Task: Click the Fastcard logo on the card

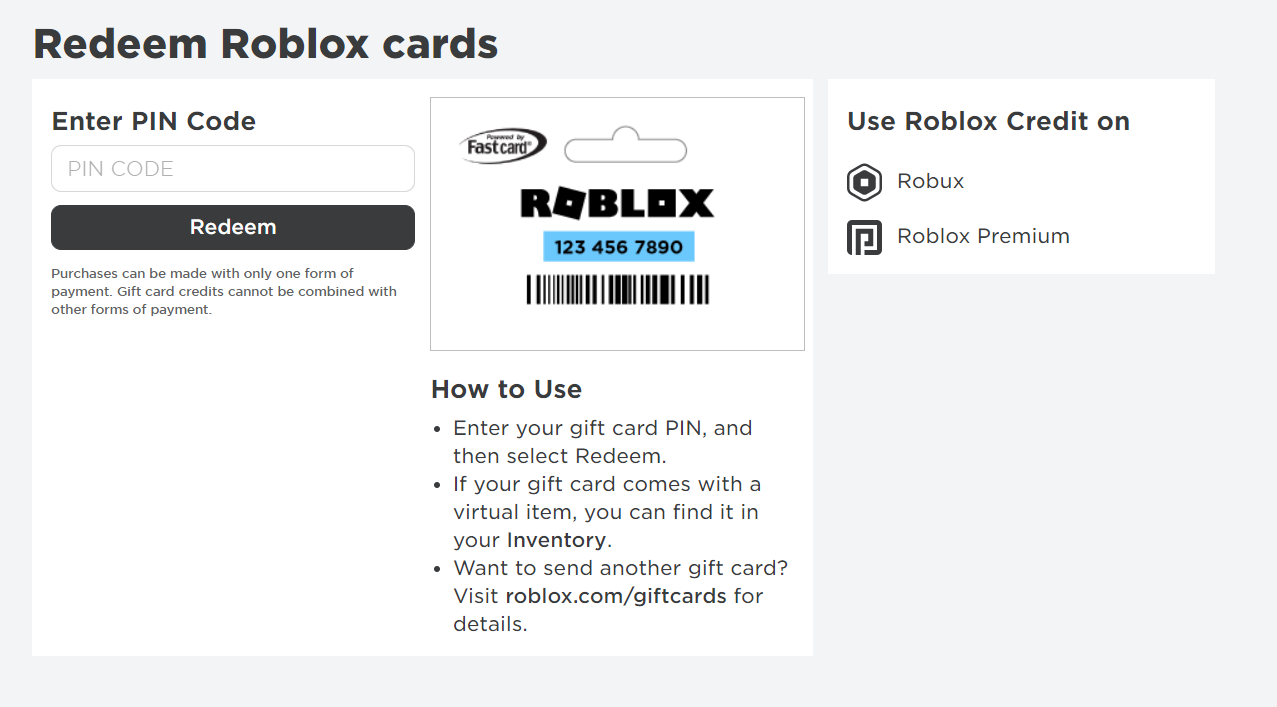Action: pyautogui.click(x=503, y=145)
